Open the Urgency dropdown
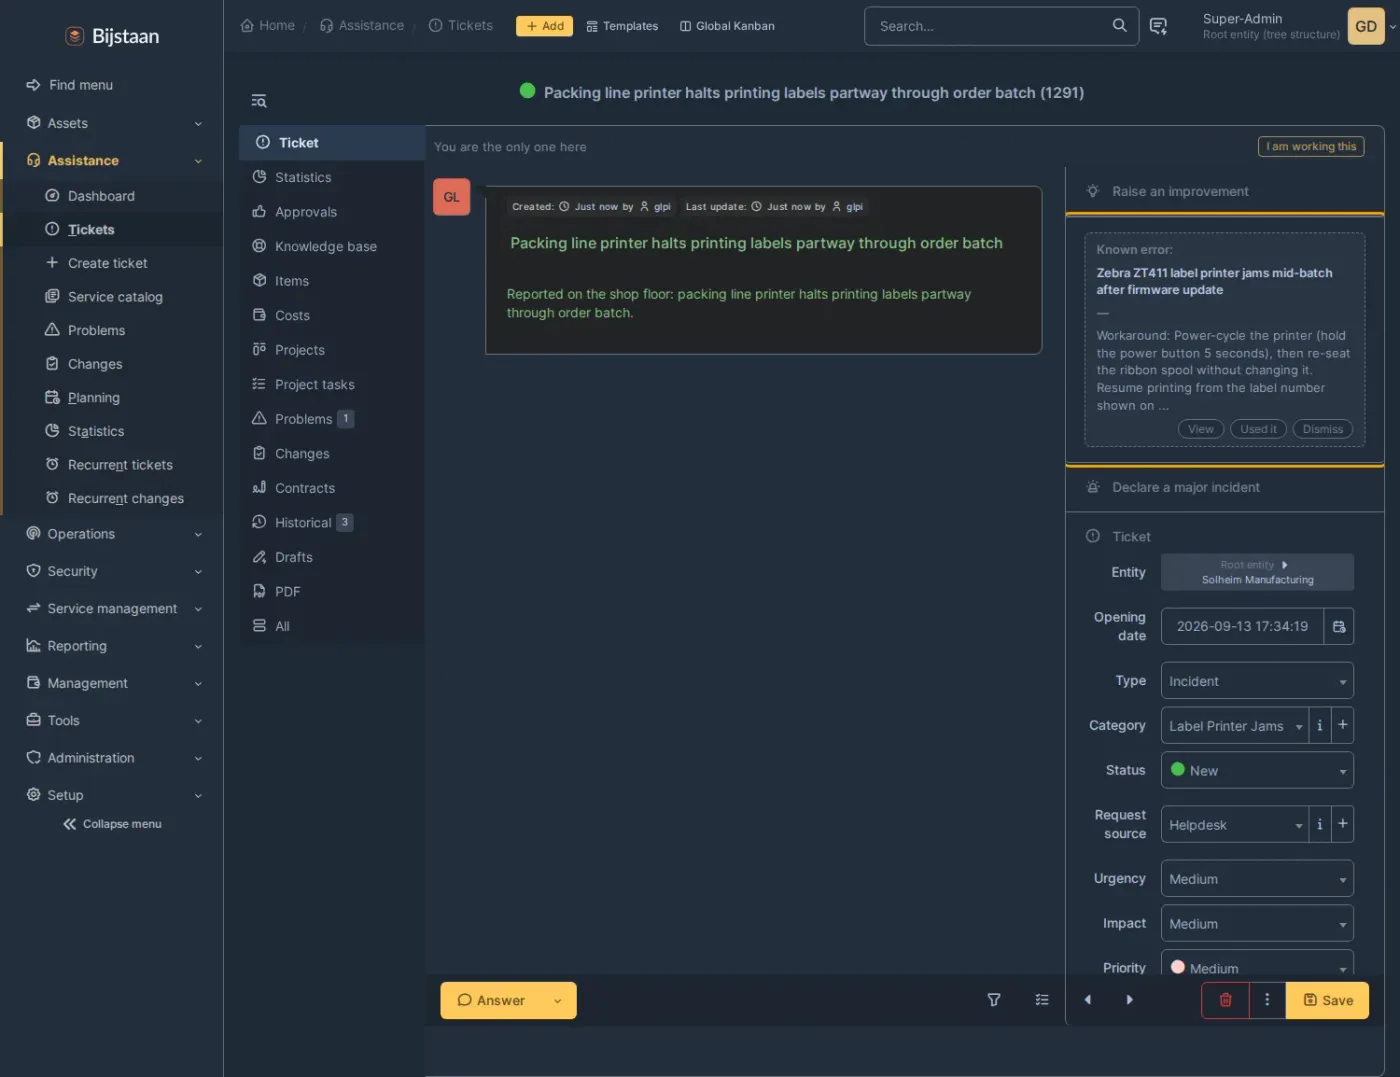The image size is (1400, 1077). (x=1257, y=879)
